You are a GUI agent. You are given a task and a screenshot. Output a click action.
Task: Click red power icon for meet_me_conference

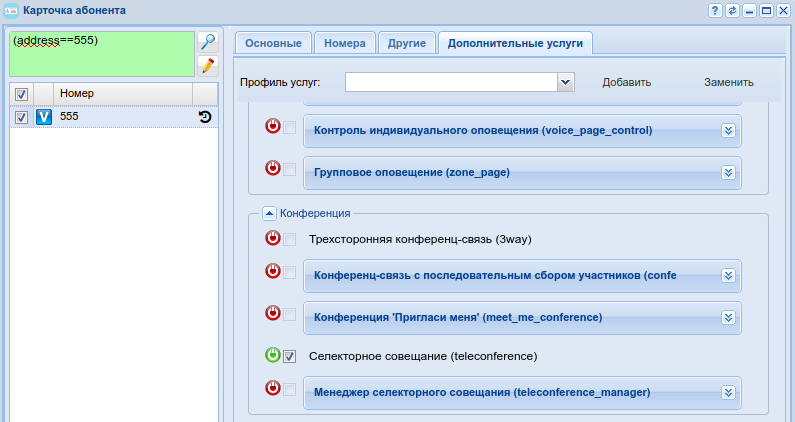273,313
